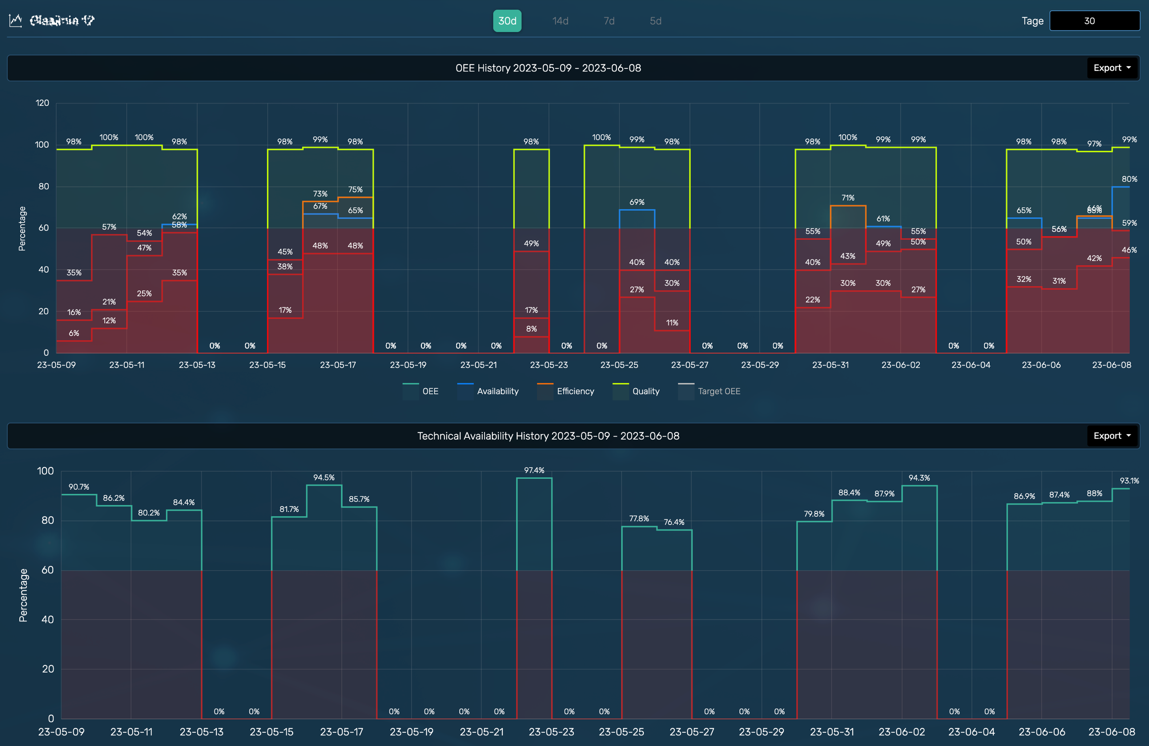Click the OEE legend teal swatch

[410, 391]
